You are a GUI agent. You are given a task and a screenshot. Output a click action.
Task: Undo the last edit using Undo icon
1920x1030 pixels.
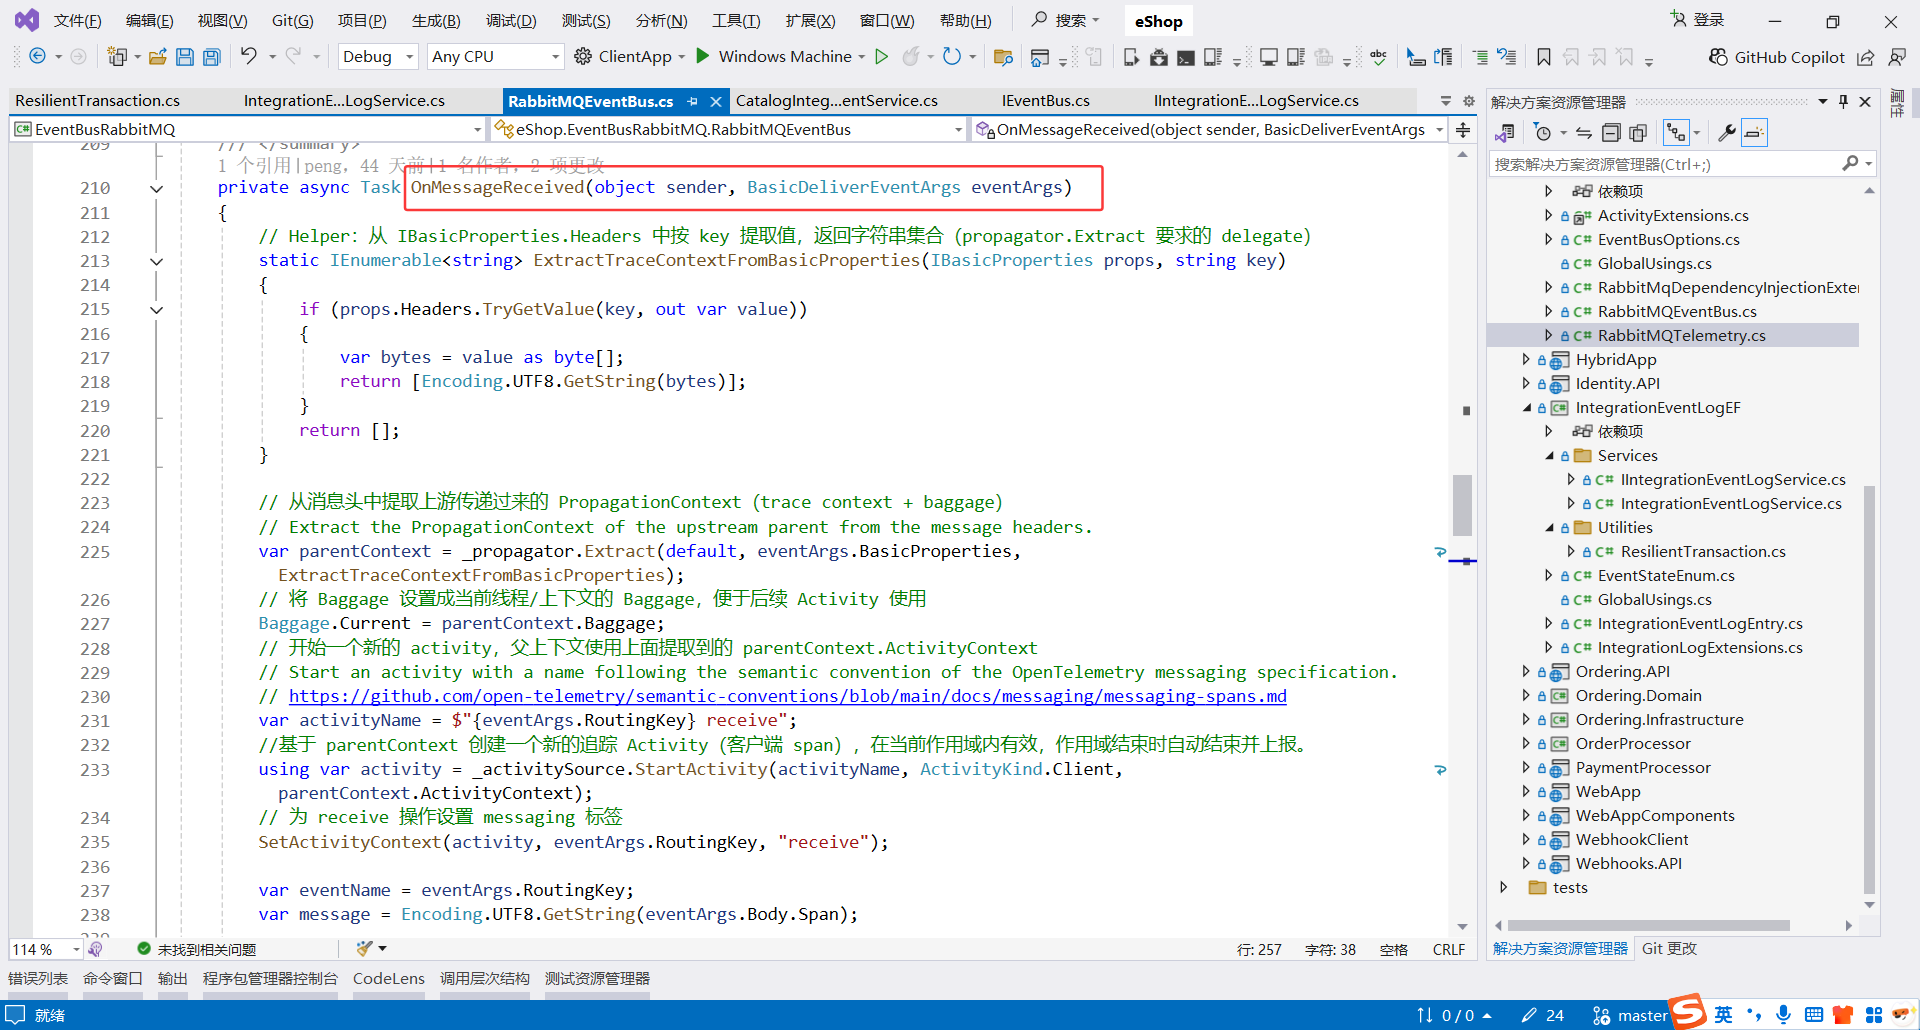(249, 57)
